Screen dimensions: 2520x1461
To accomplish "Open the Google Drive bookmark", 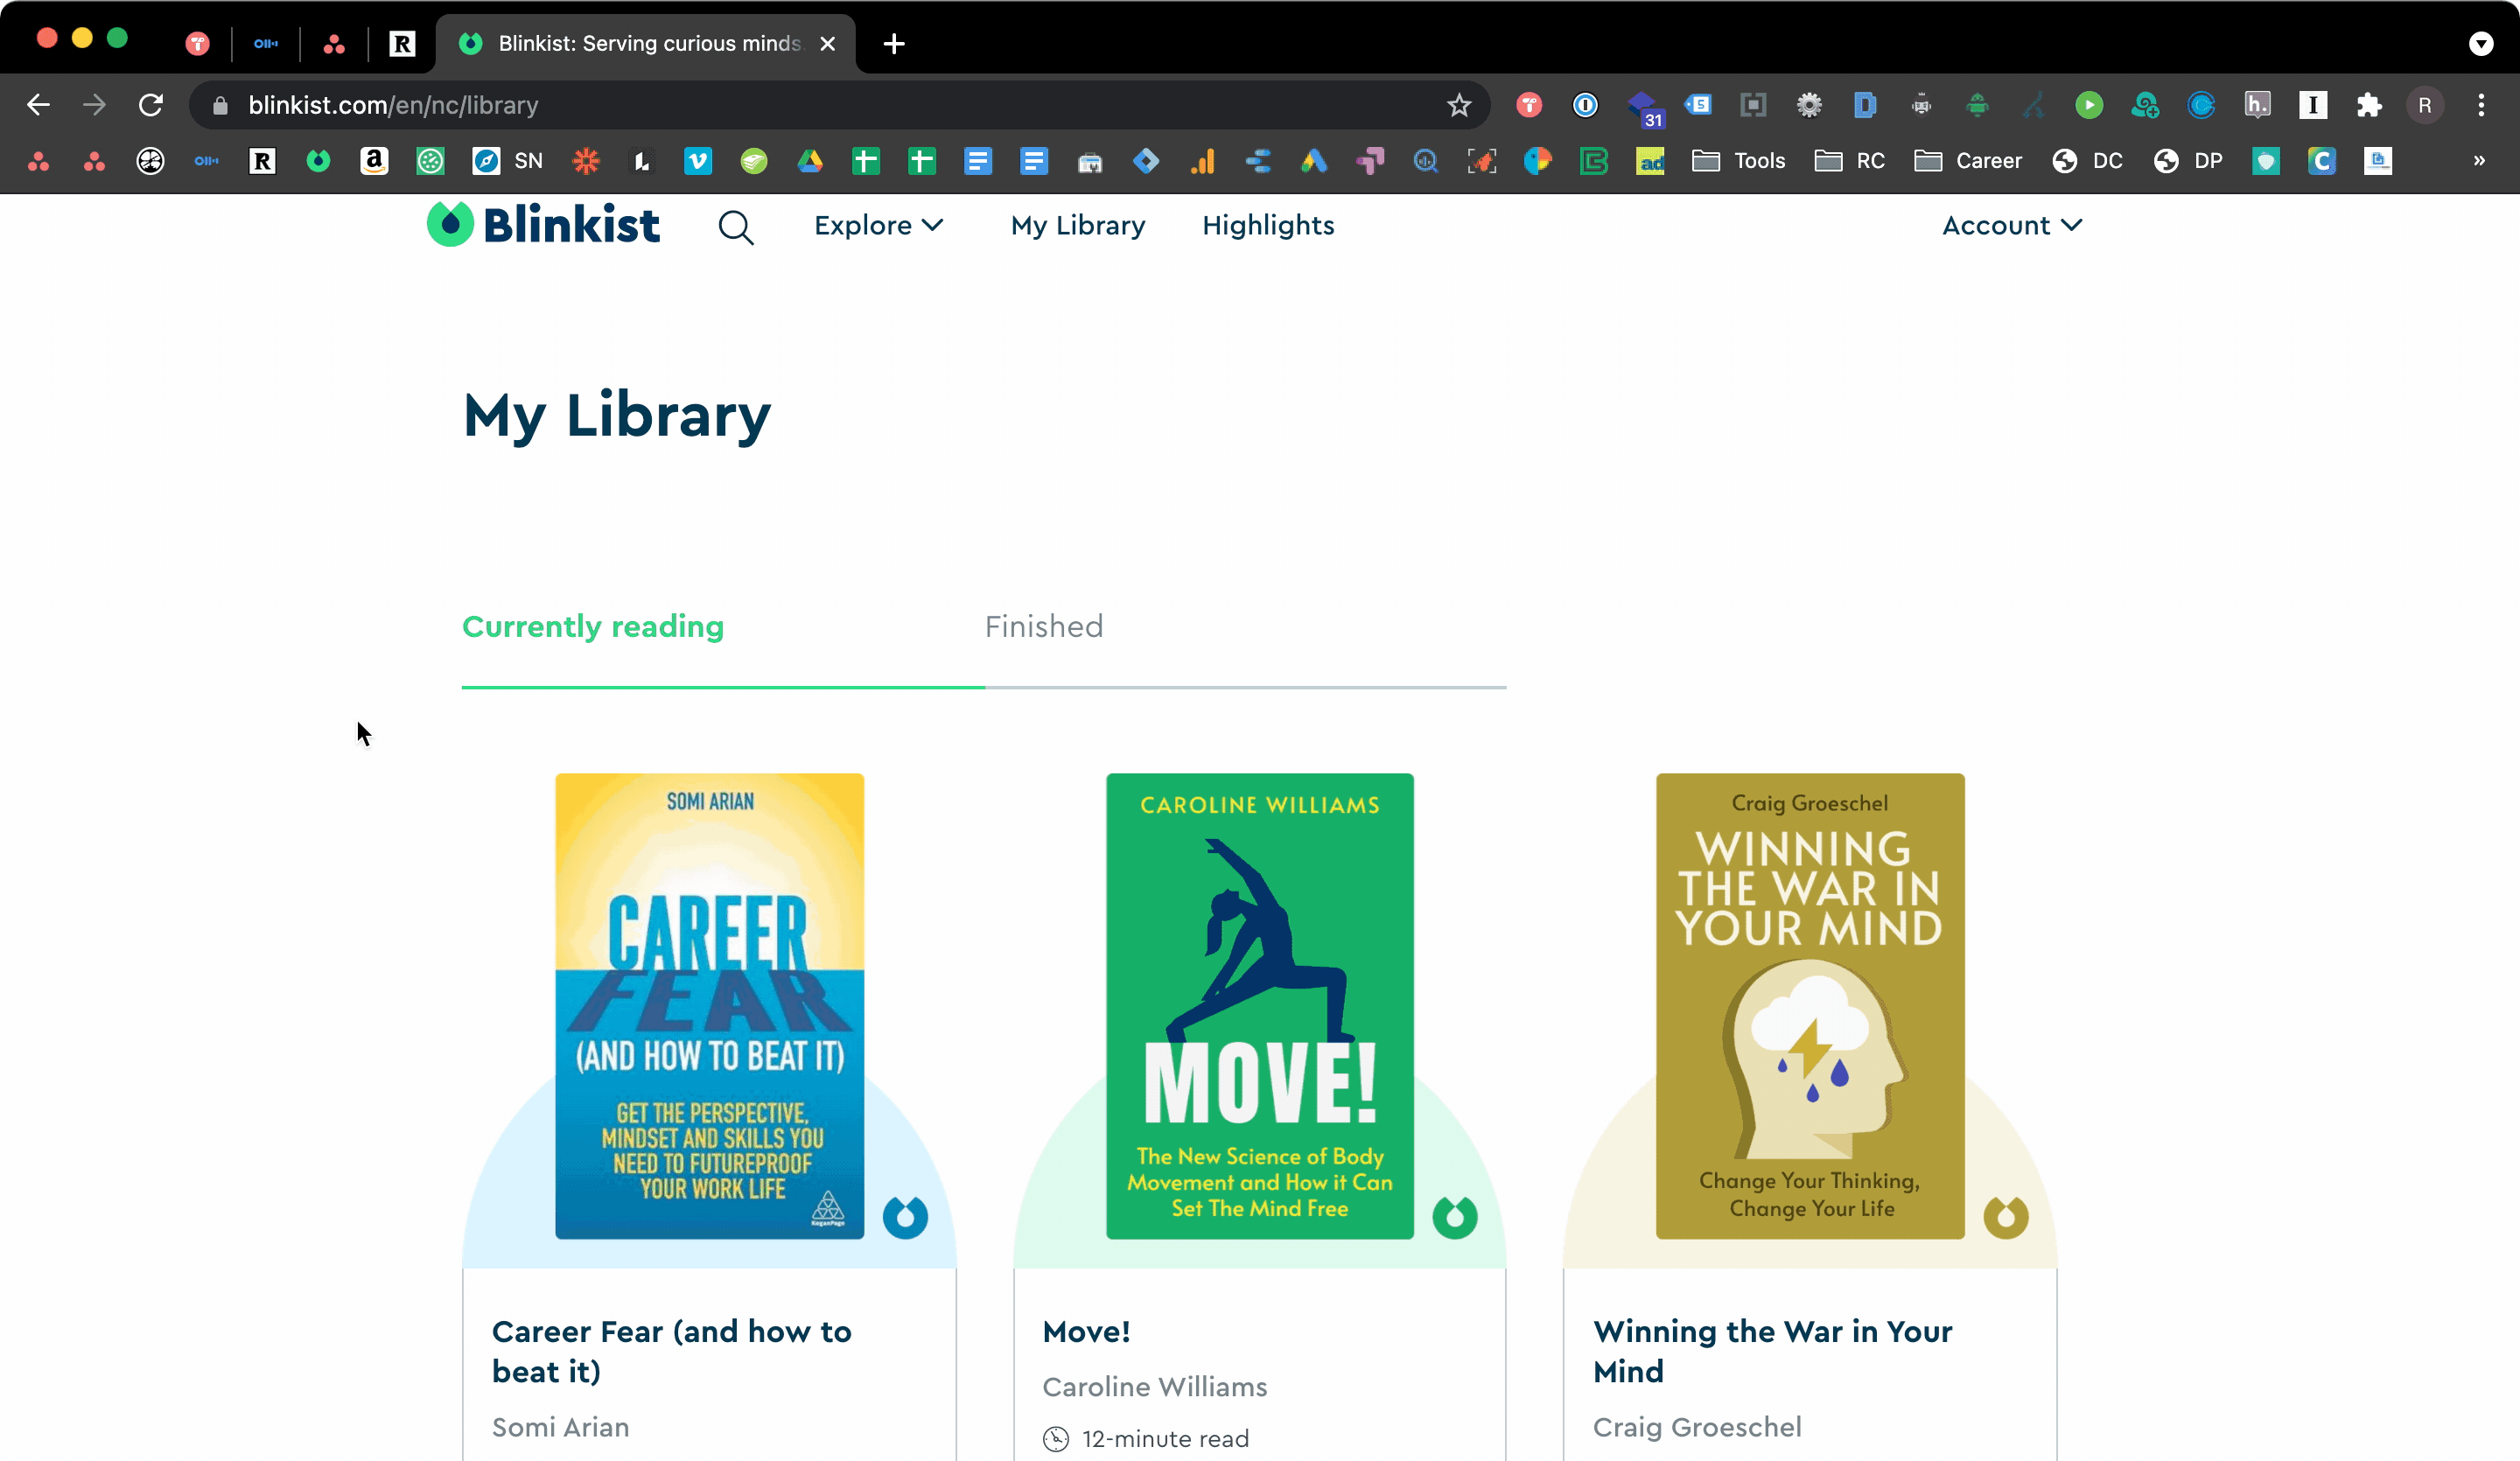I will pos(810,161).
